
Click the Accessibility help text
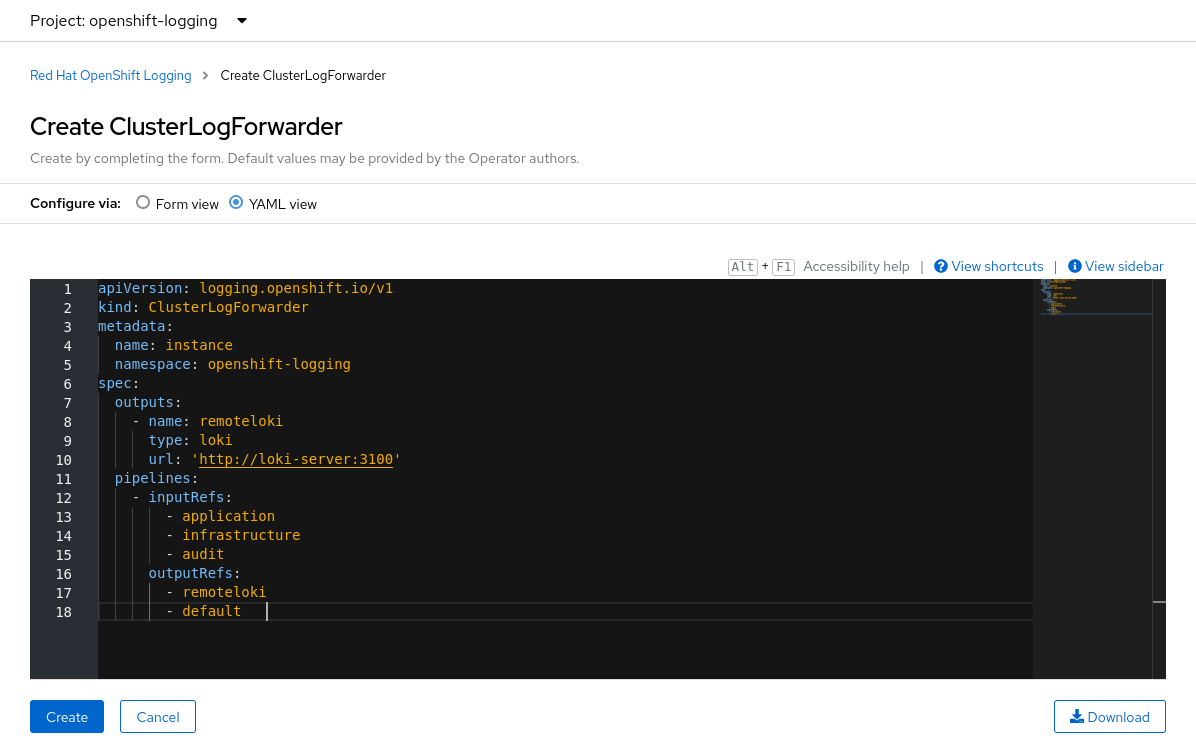click(x=856, y=267)
